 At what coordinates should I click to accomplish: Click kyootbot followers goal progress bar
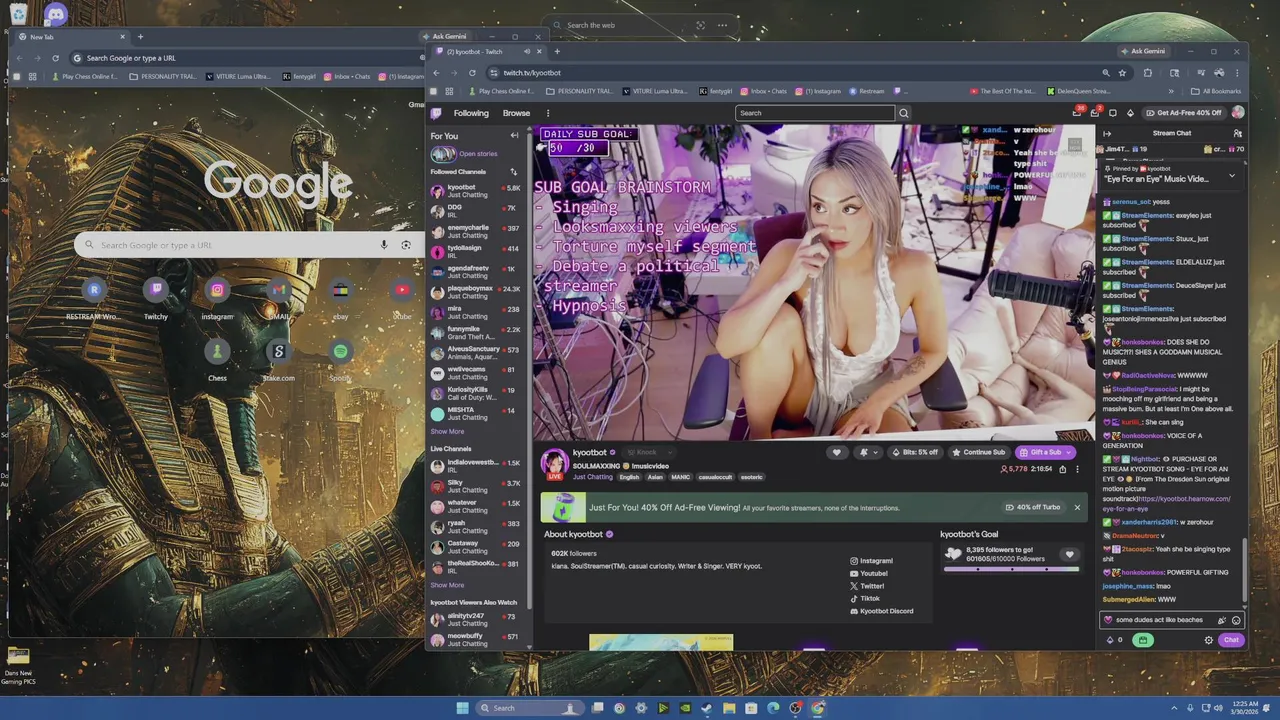pyautogui.click(x=1011, y=569)
